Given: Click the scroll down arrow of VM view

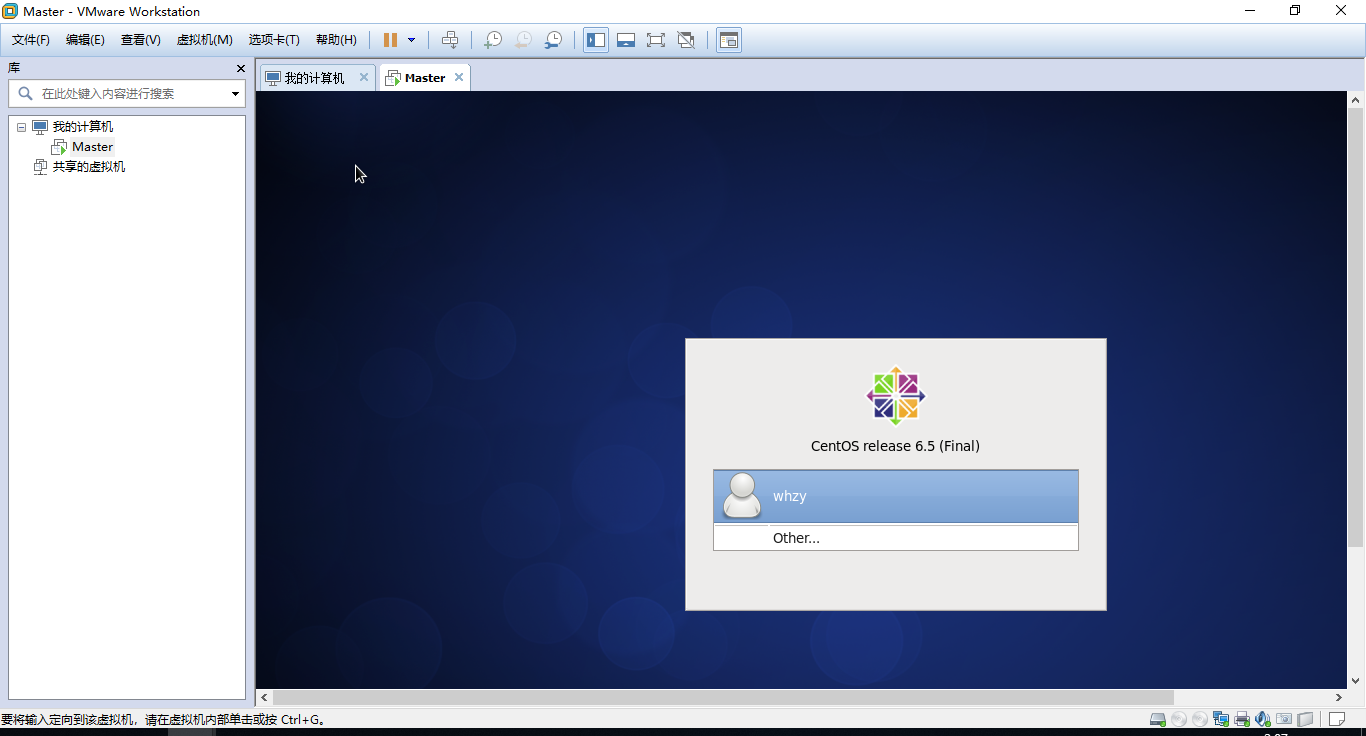Looking at the screenshot, I should point(1356,681).
